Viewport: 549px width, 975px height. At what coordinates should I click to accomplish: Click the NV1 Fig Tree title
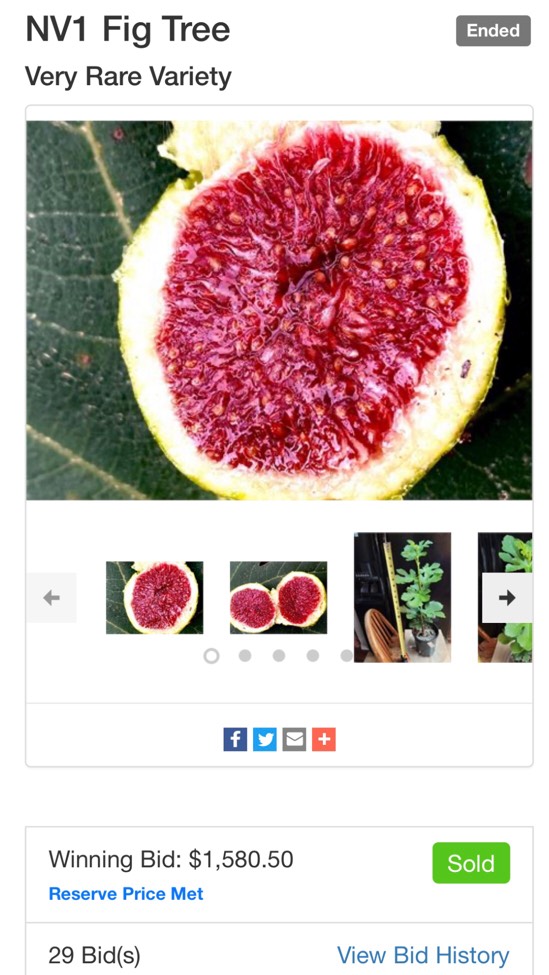[x=128, y=30]
